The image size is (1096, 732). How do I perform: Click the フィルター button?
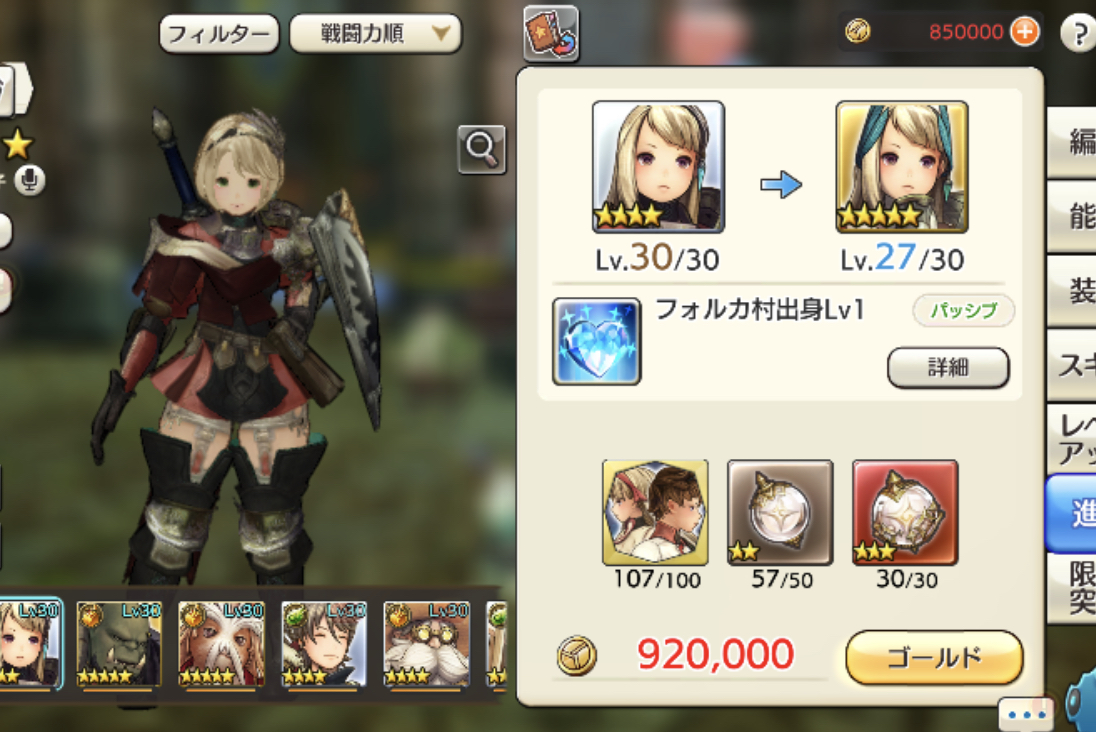pos(219,34)
